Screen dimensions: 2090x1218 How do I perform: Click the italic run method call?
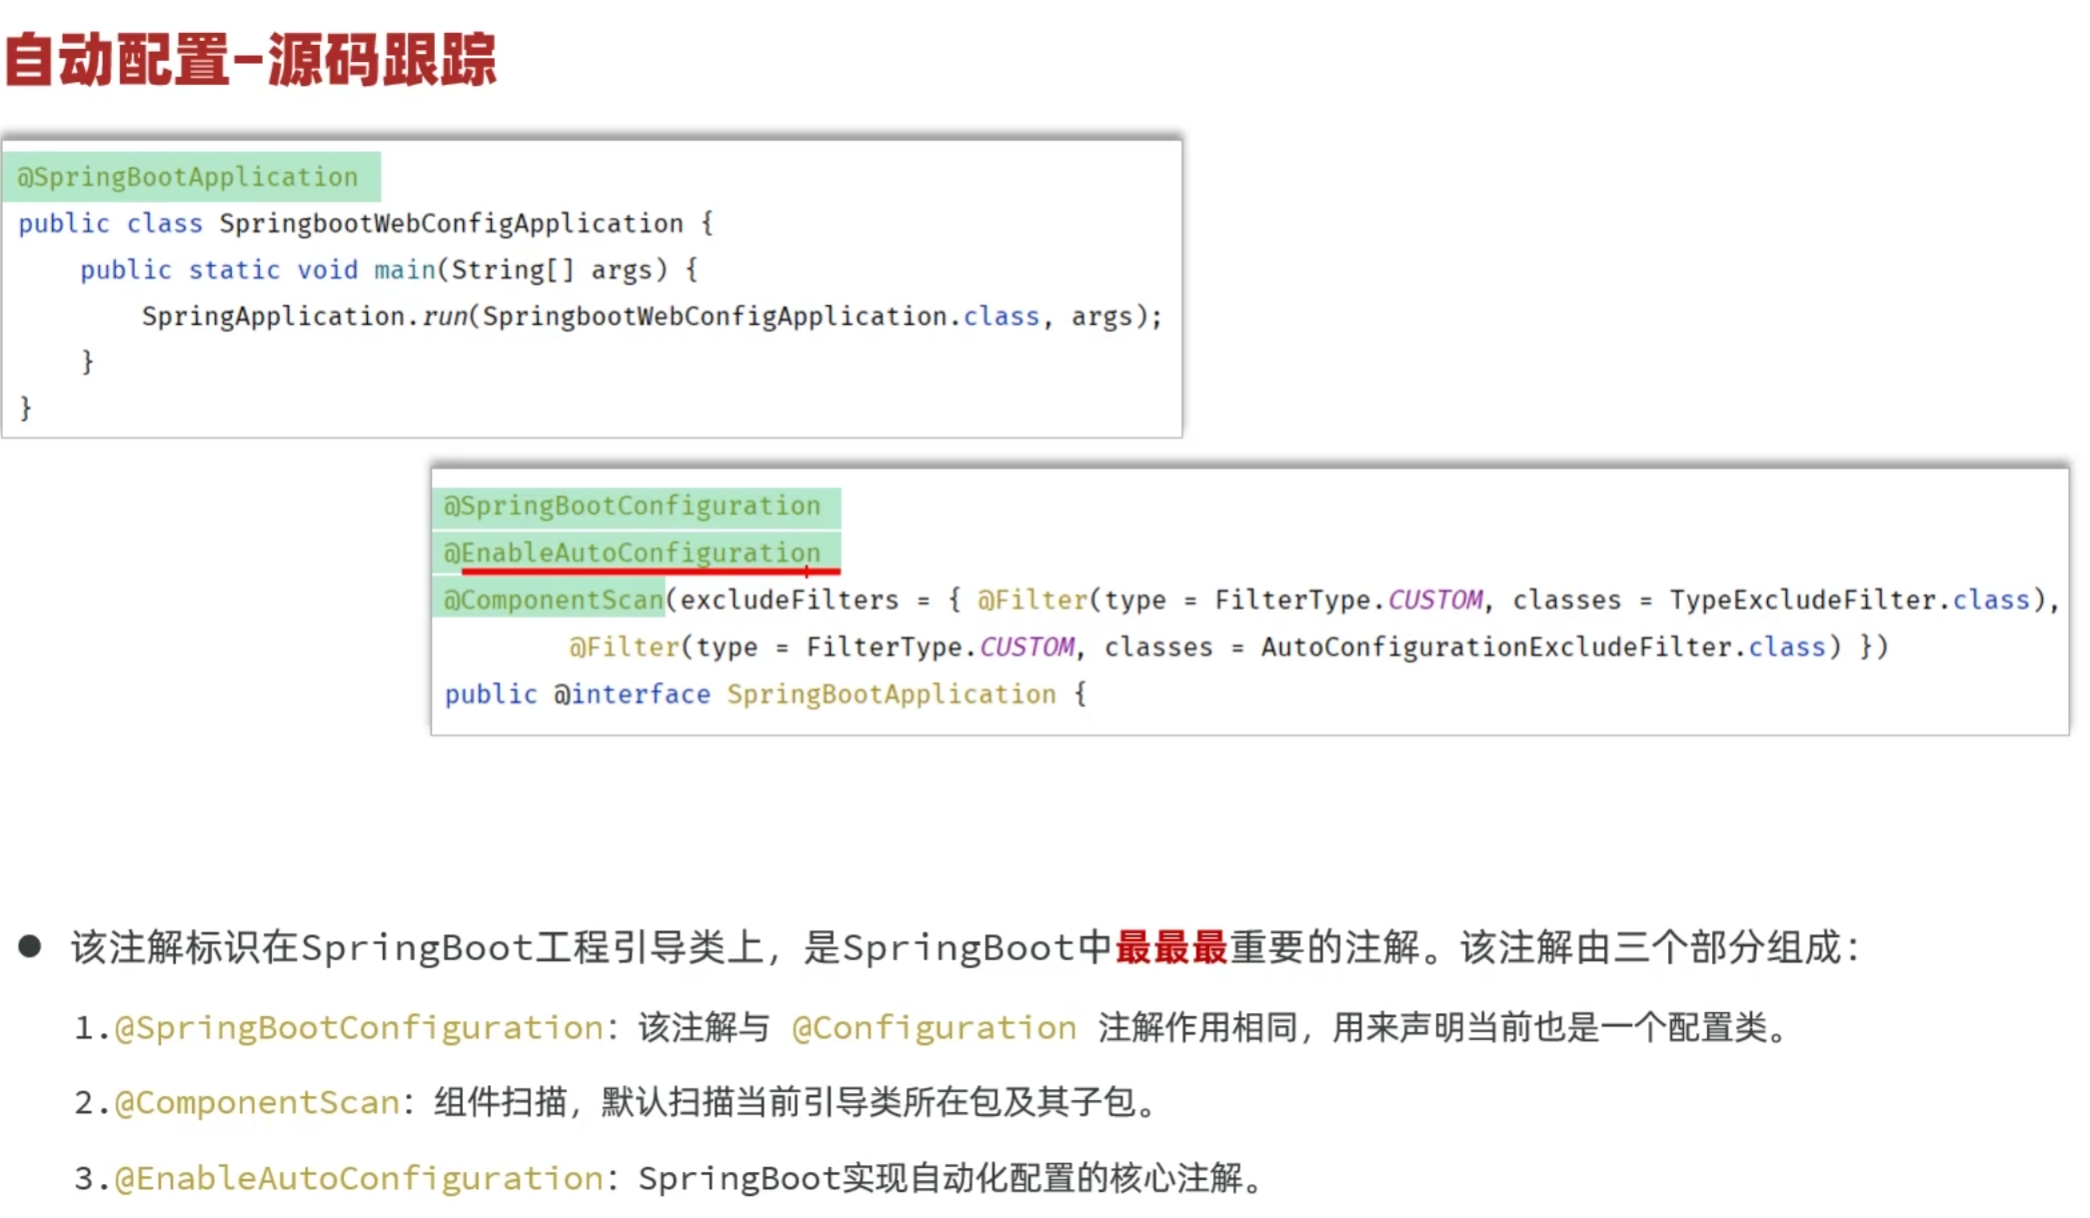(x=445, y=317)
